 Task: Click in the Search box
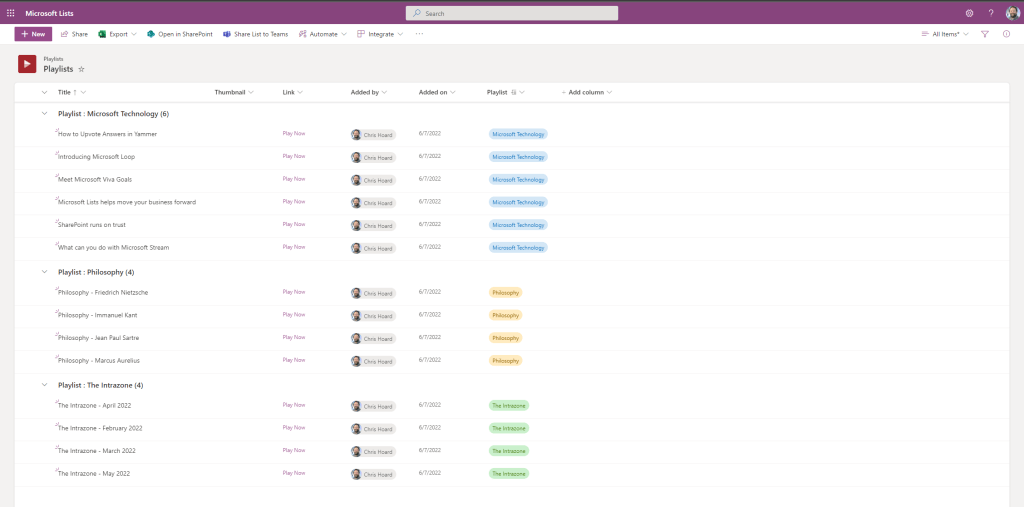pyautogui.click(x=511, y=13)
